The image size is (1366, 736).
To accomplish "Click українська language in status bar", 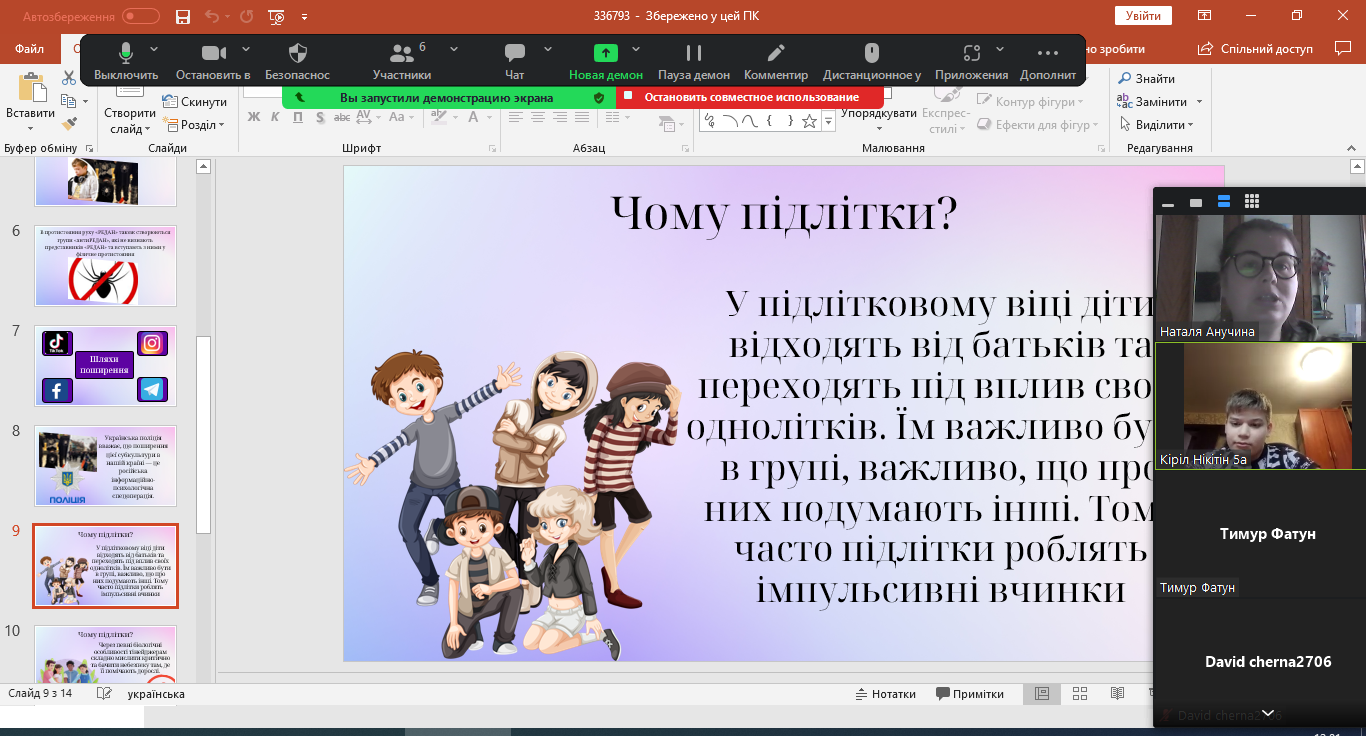I will pos(156,694).
